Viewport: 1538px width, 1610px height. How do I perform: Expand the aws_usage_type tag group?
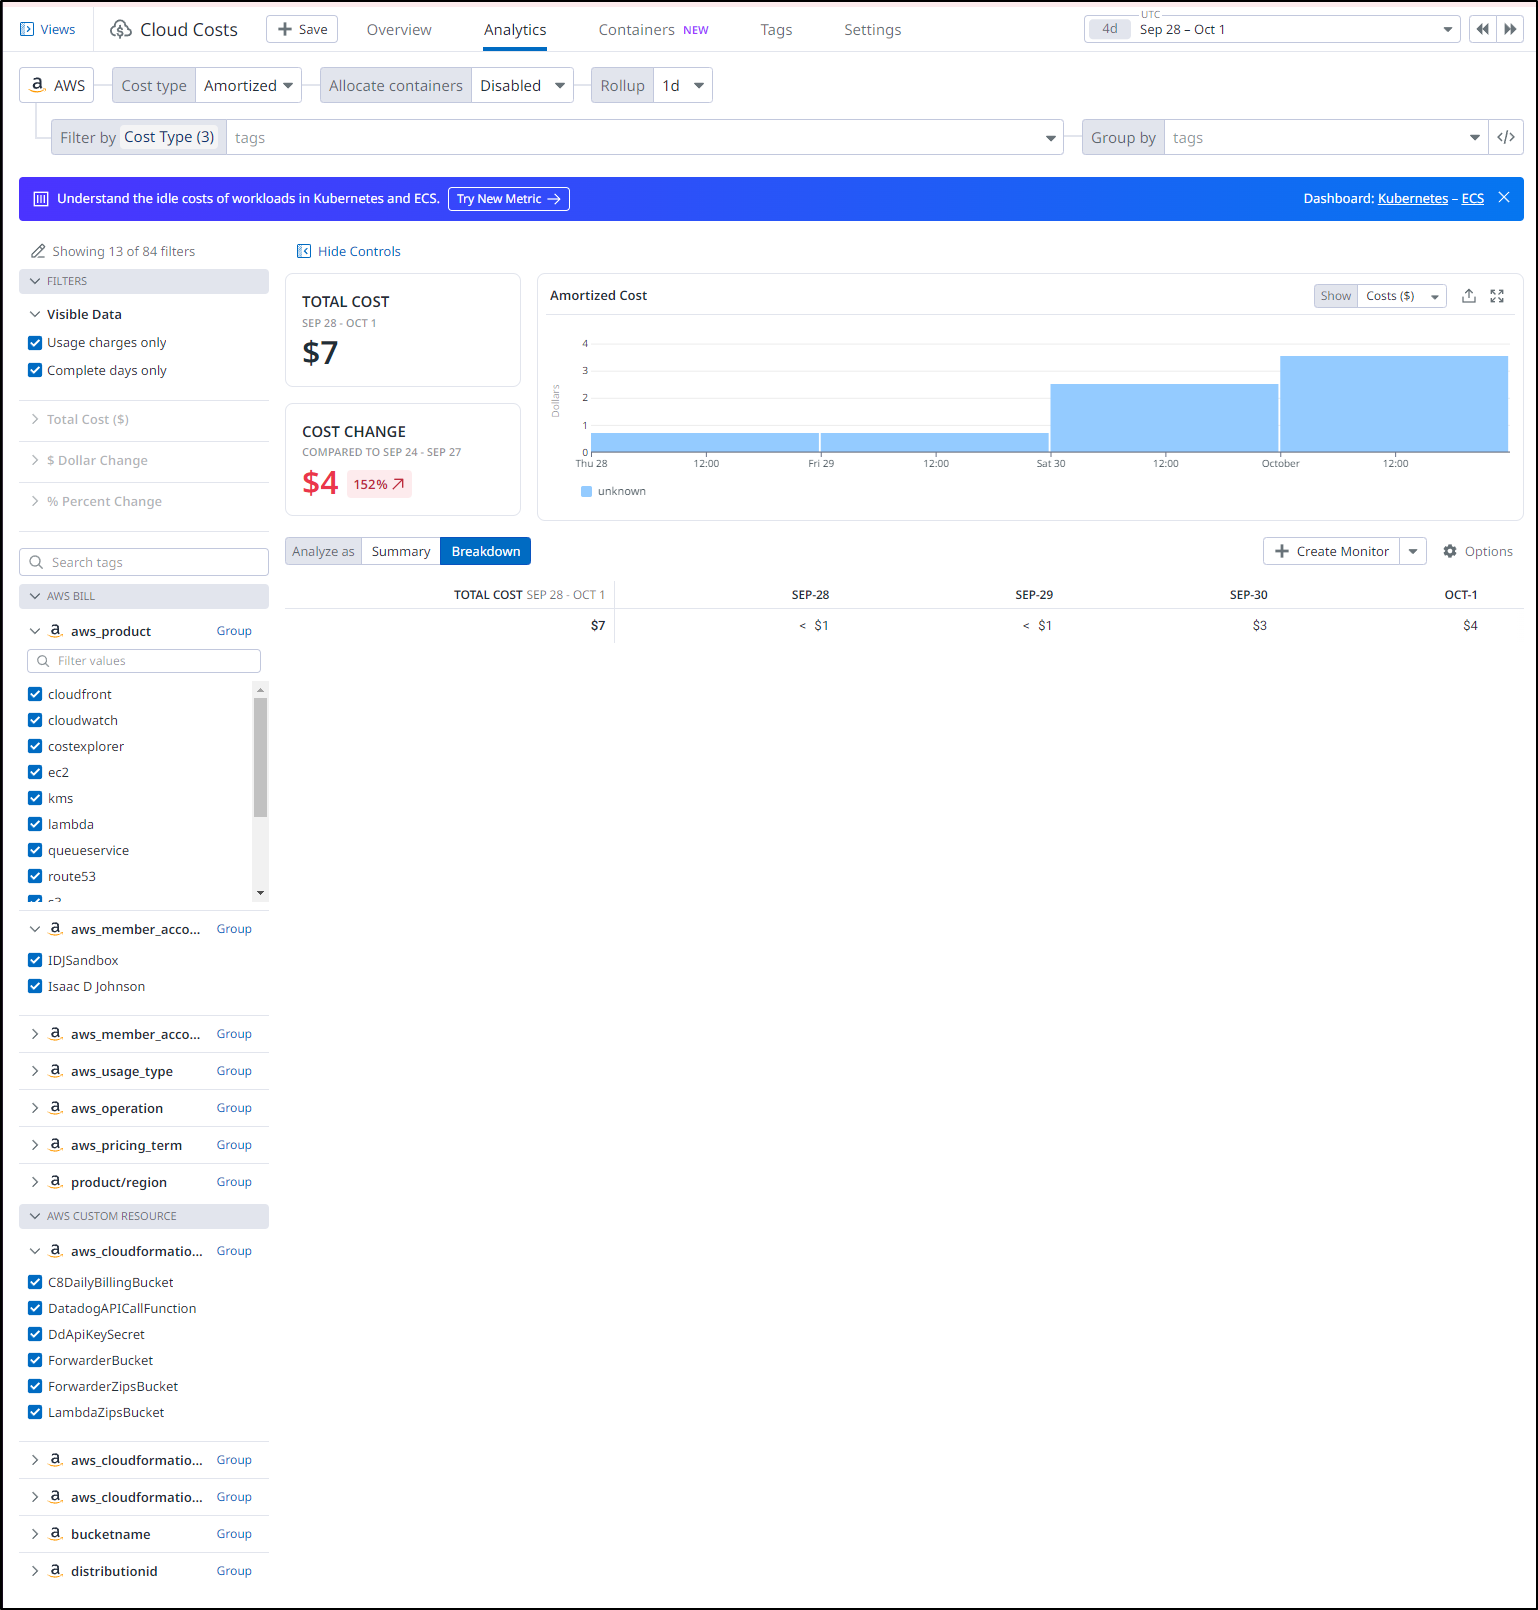(x=35, y=1071)
